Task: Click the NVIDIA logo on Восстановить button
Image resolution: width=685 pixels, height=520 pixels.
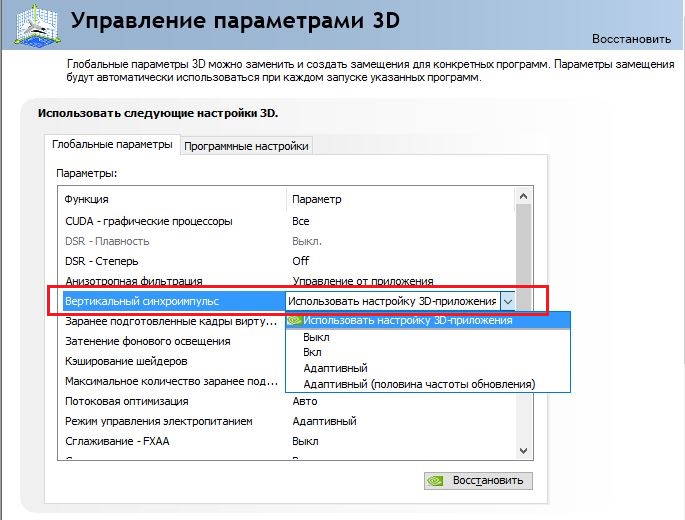Action: (436, 481)
